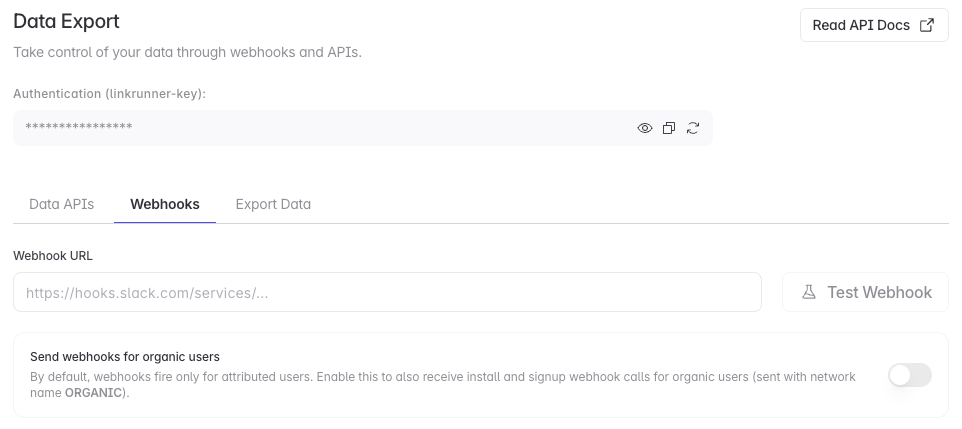The width and height of the screenshot is (962, 429).
Task: Focus the Webhook URL input field
Action: (x=387, y=292)
